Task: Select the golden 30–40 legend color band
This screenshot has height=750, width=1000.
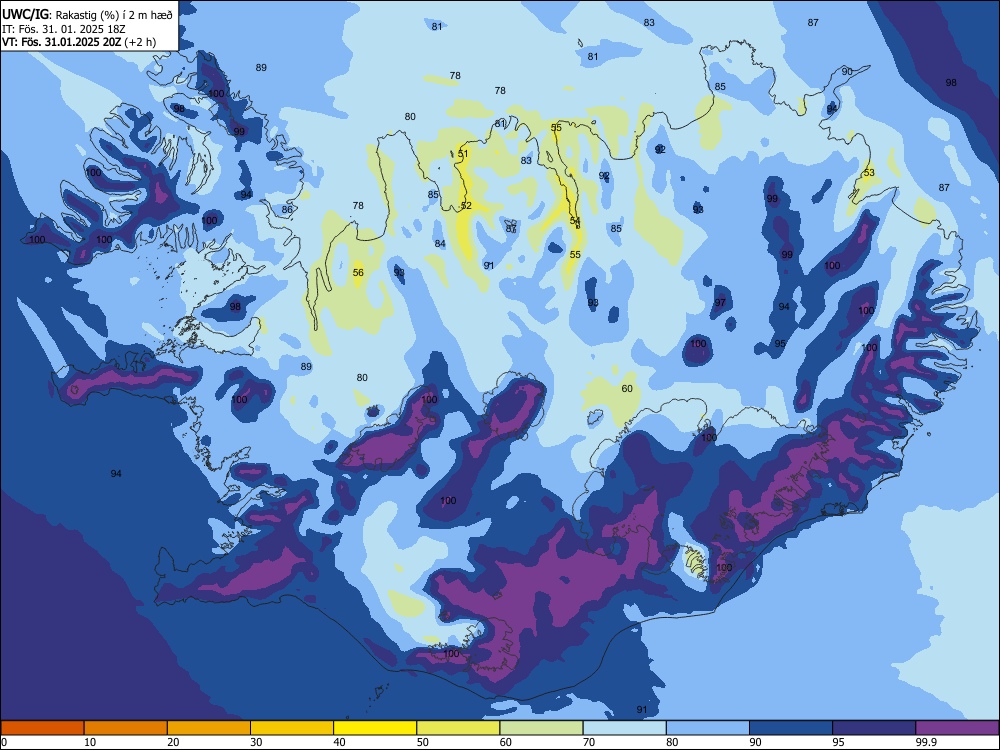Action: click(292, 728)
